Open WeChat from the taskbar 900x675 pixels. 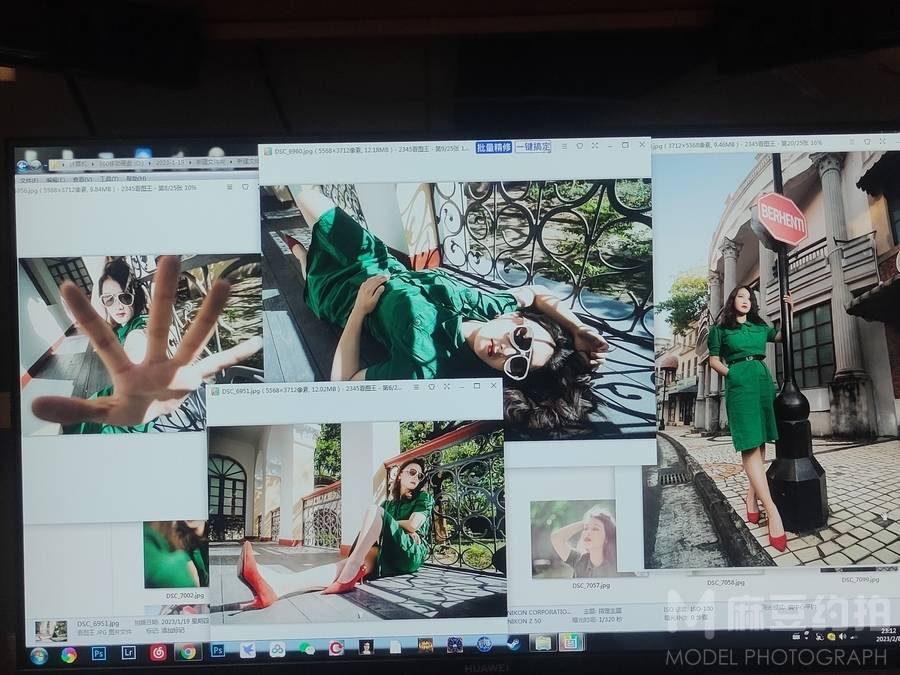(307, 649)
